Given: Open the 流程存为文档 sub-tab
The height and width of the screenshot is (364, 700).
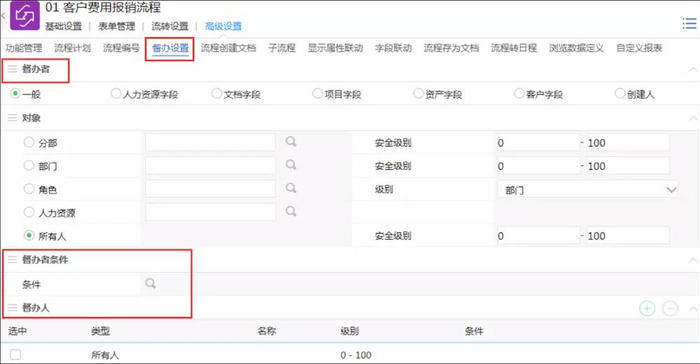Looking at the screenshot, I should click(x=451, y=48).
